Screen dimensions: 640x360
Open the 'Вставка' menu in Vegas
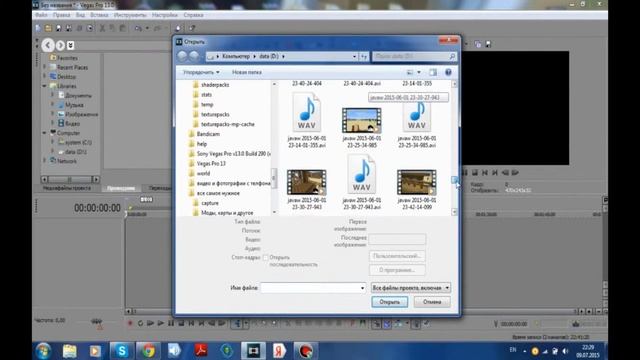coord(99,15)
